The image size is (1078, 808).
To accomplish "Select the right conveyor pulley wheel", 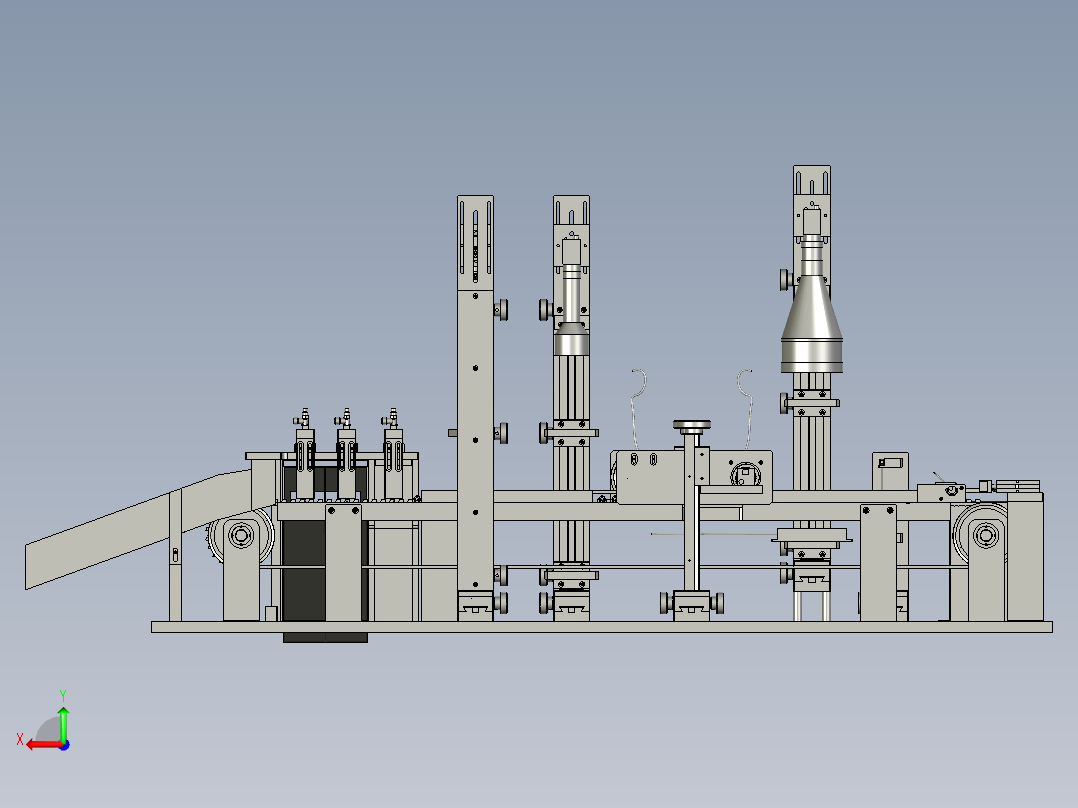I will pyautogui.click(x=985, y=535).
